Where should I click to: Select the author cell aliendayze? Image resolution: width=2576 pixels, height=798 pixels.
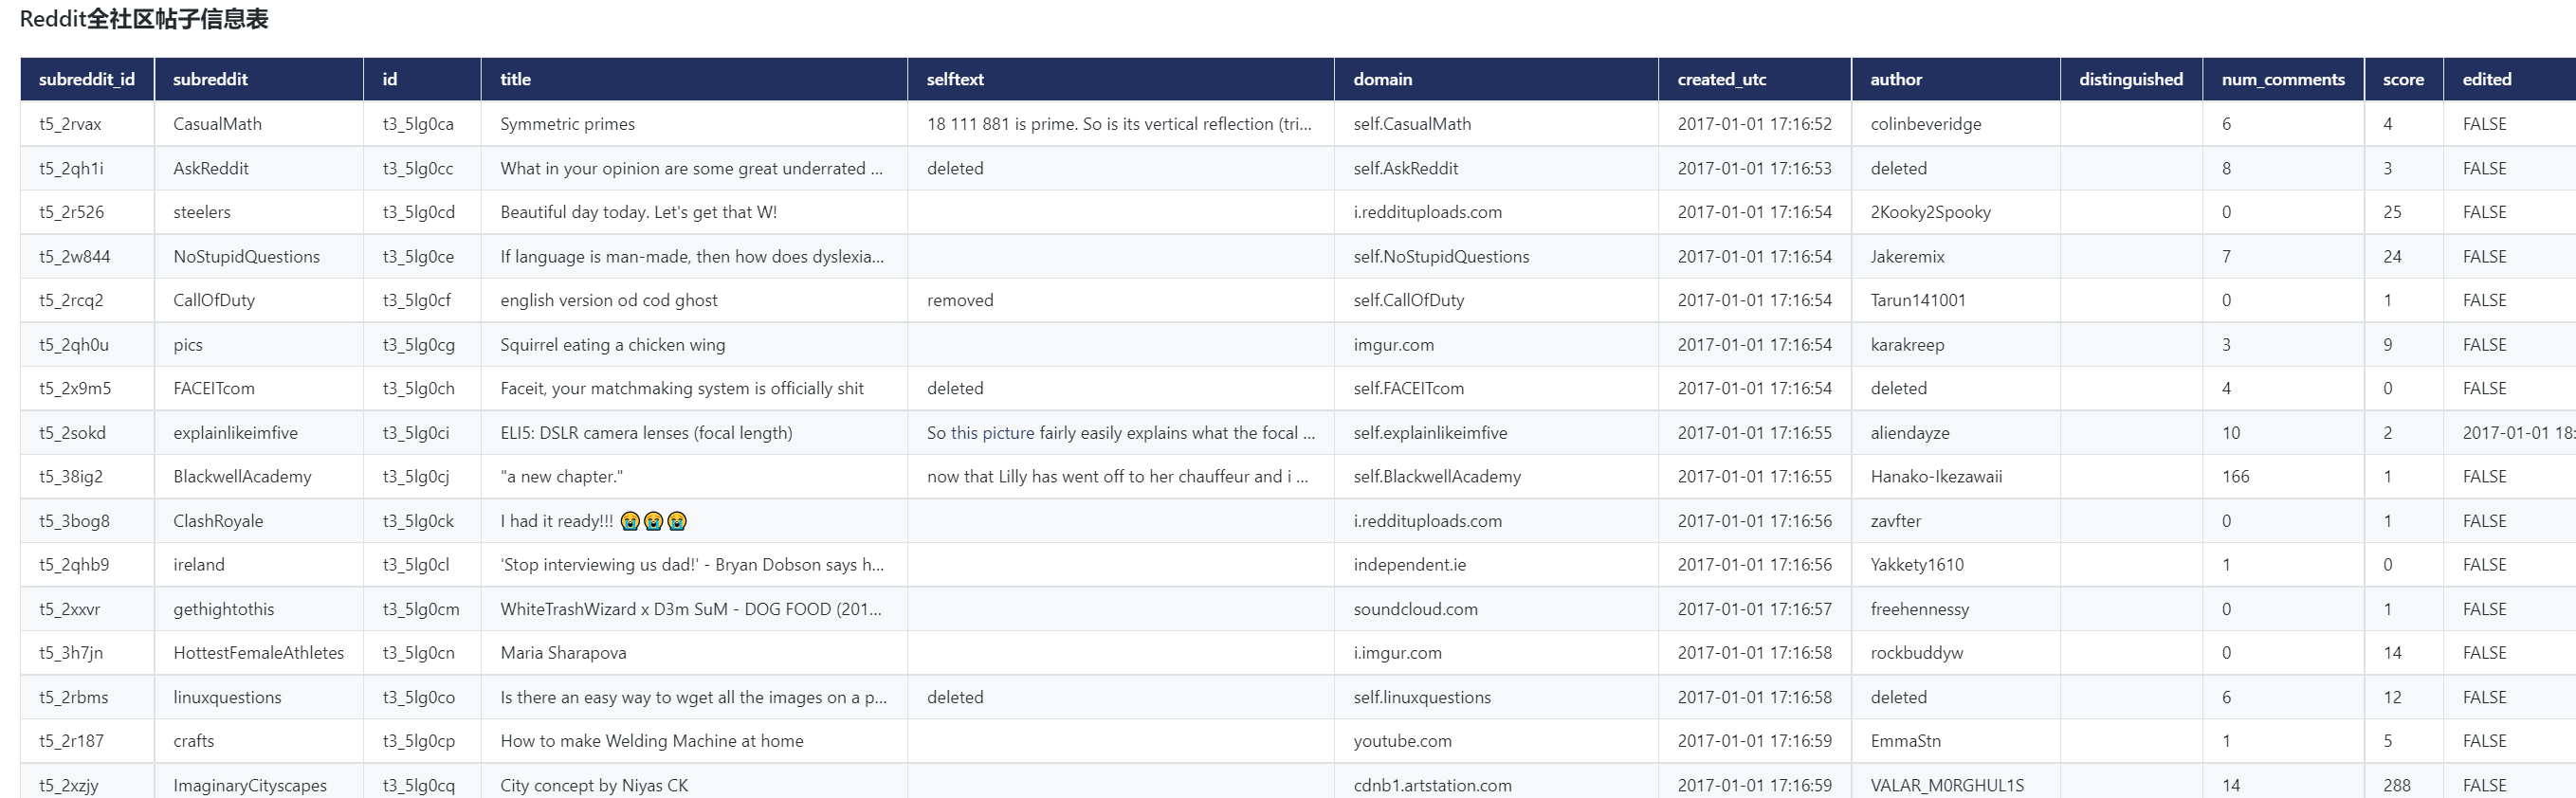tap(1956, 433)
